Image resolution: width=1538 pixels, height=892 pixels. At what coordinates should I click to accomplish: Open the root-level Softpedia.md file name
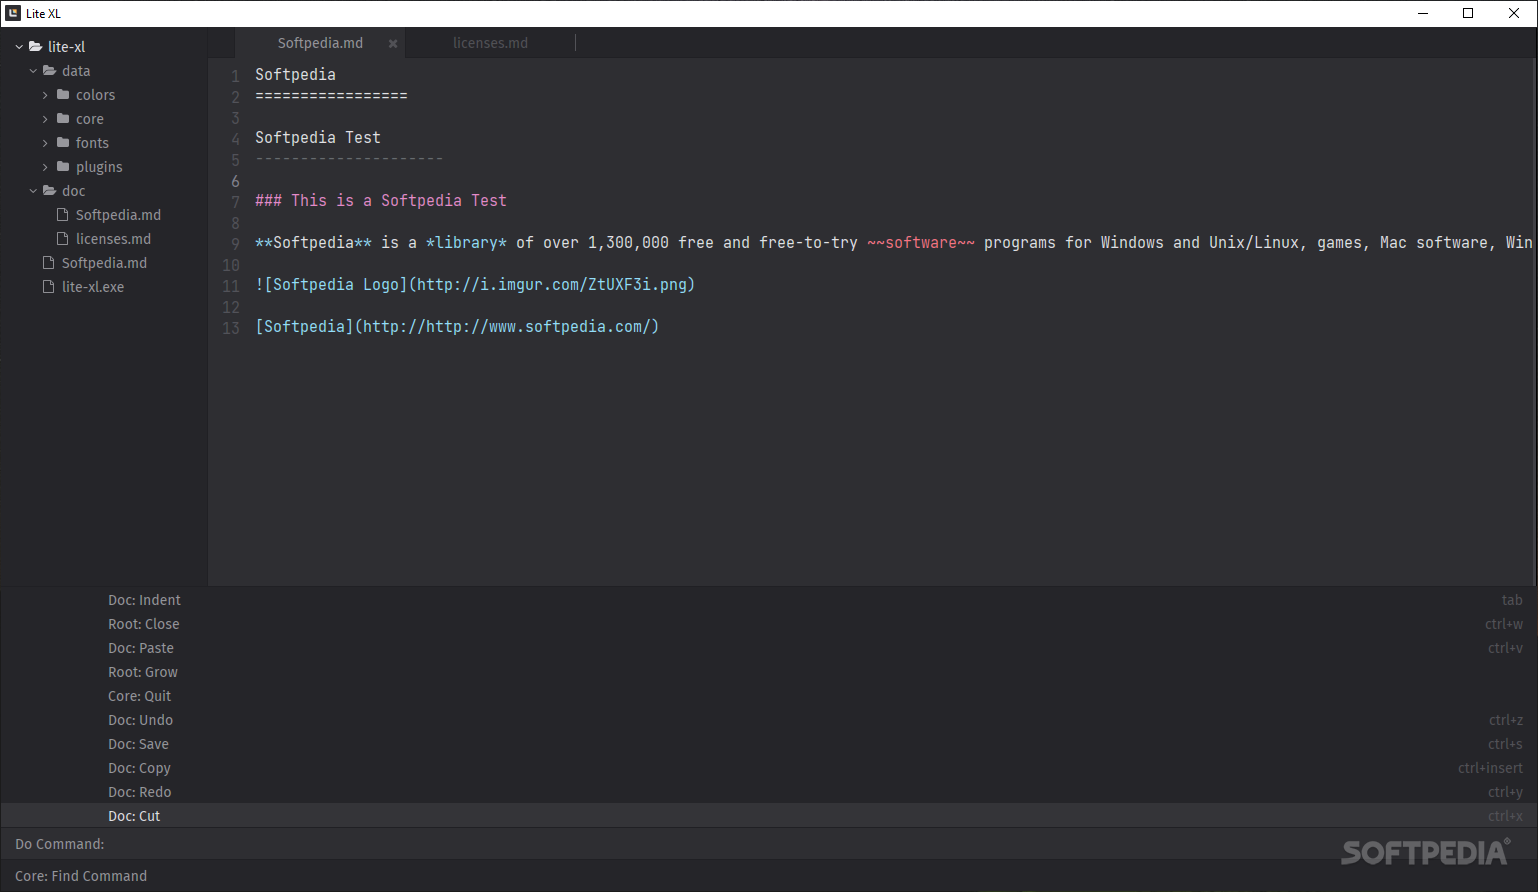coord(104,263)
